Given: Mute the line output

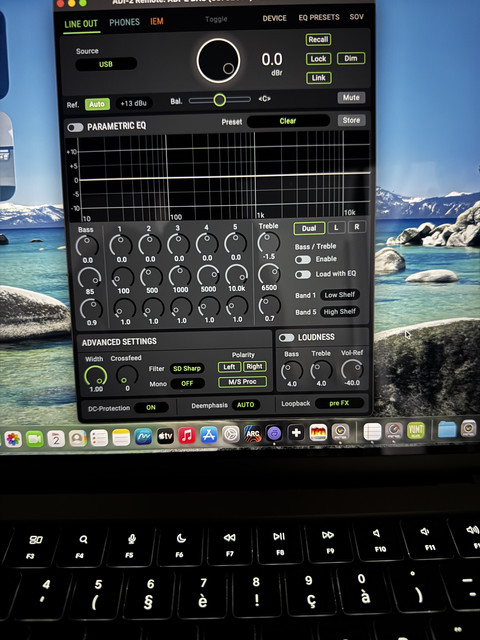Looking at the screenshot, I should coord(351,98).
